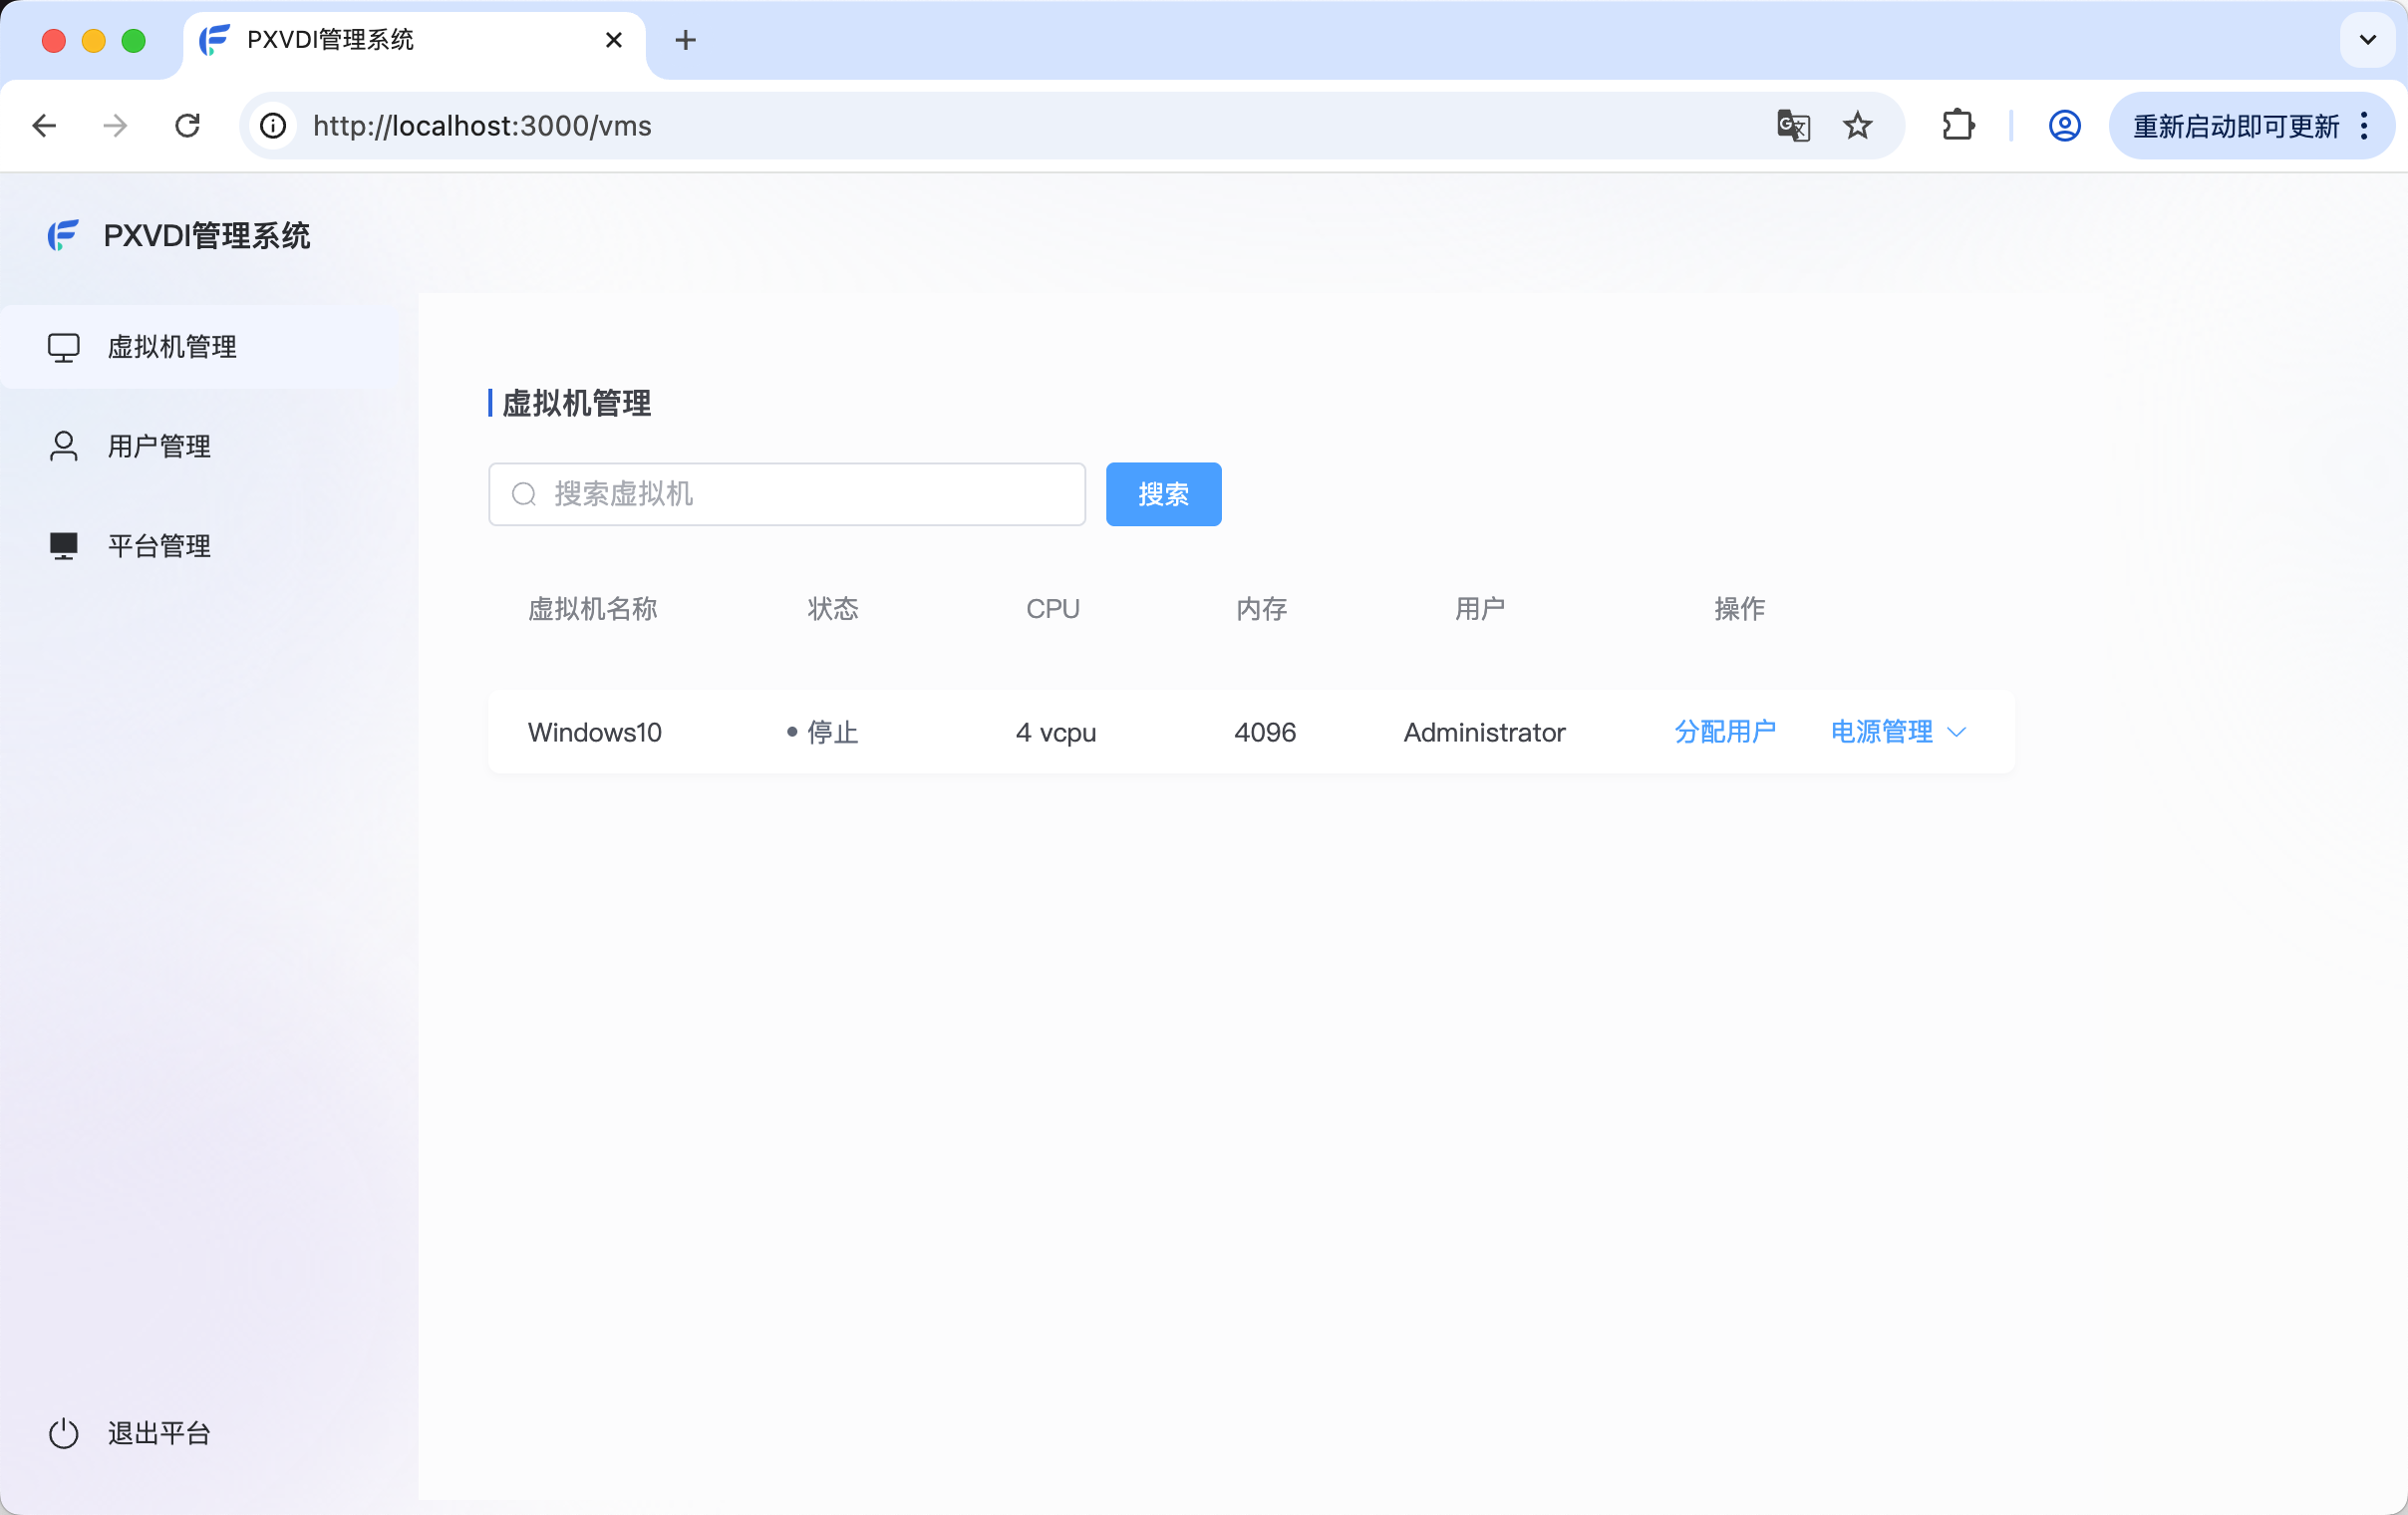Click 退出平台 to log out
Screen dimensions: 2408x1515
tap(158, 1433)
